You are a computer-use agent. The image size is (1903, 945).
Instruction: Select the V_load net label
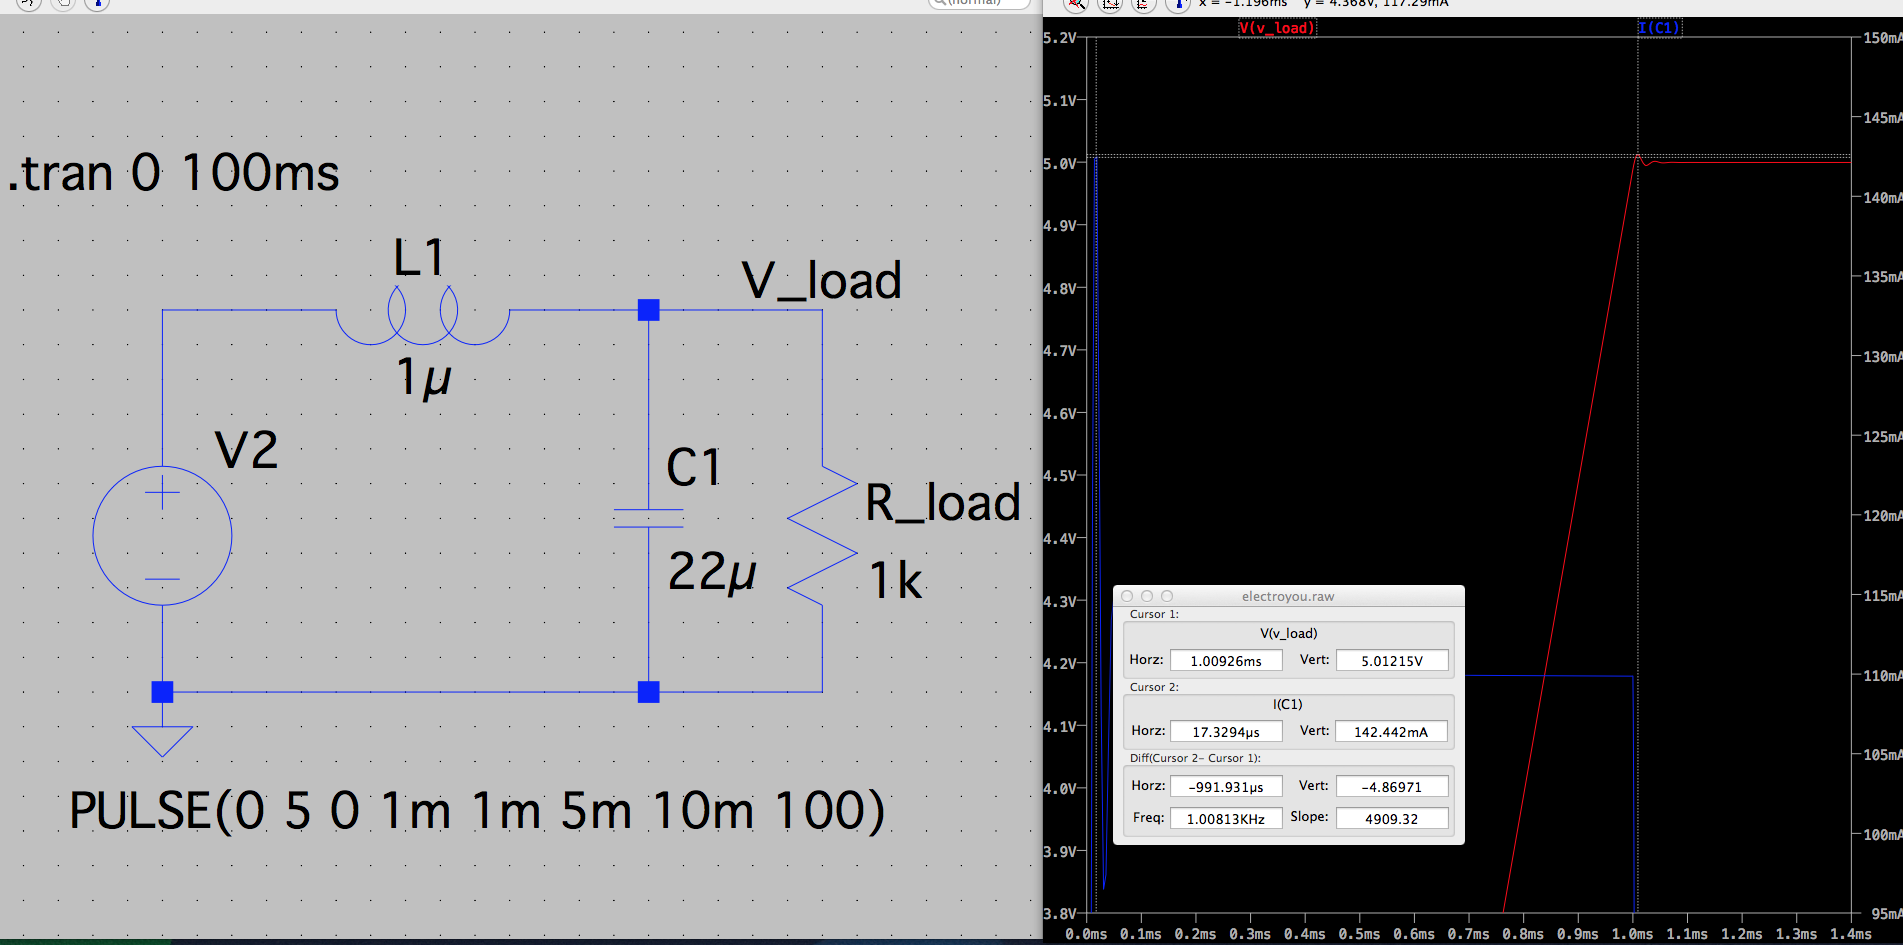(821, 281)
